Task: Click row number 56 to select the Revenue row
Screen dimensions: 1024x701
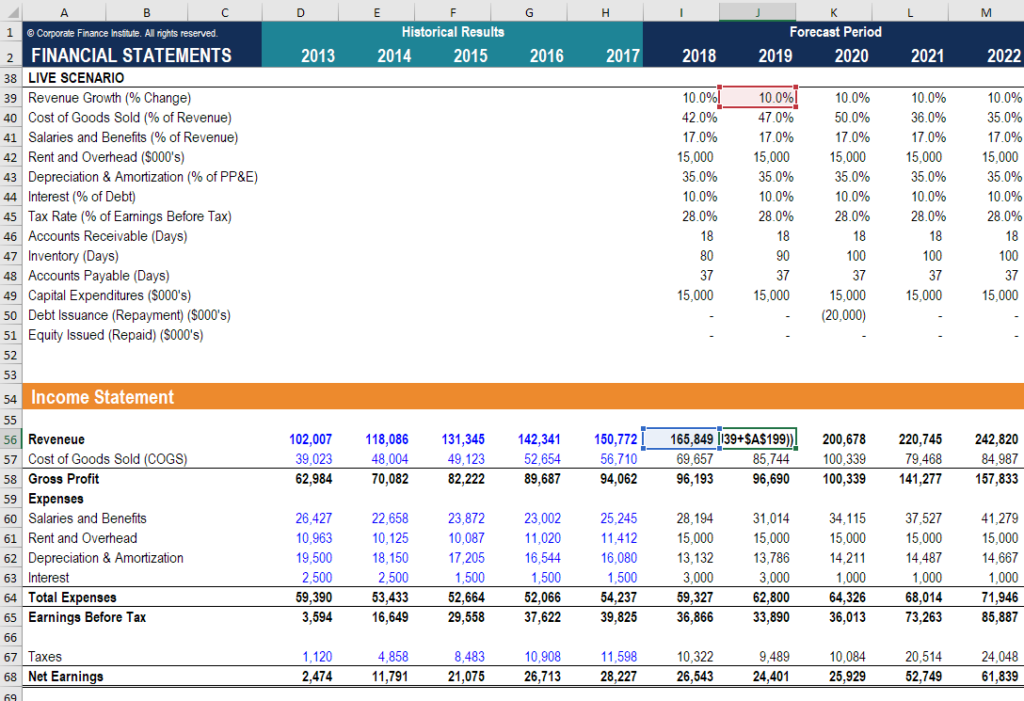Action: pos(10,439)
